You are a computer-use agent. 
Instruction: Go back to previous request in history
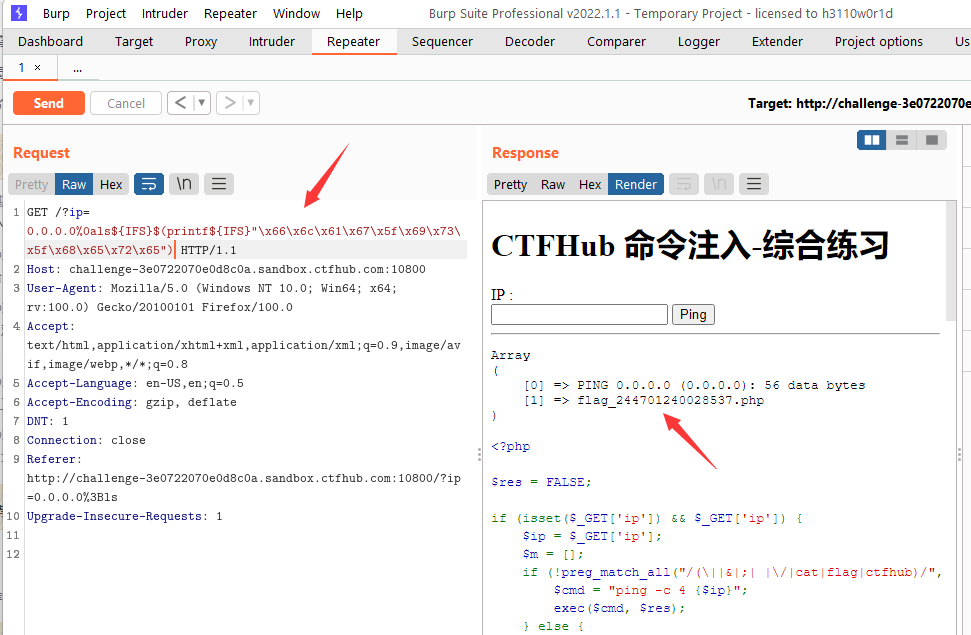pyautogui.click(x=180, y=103)
